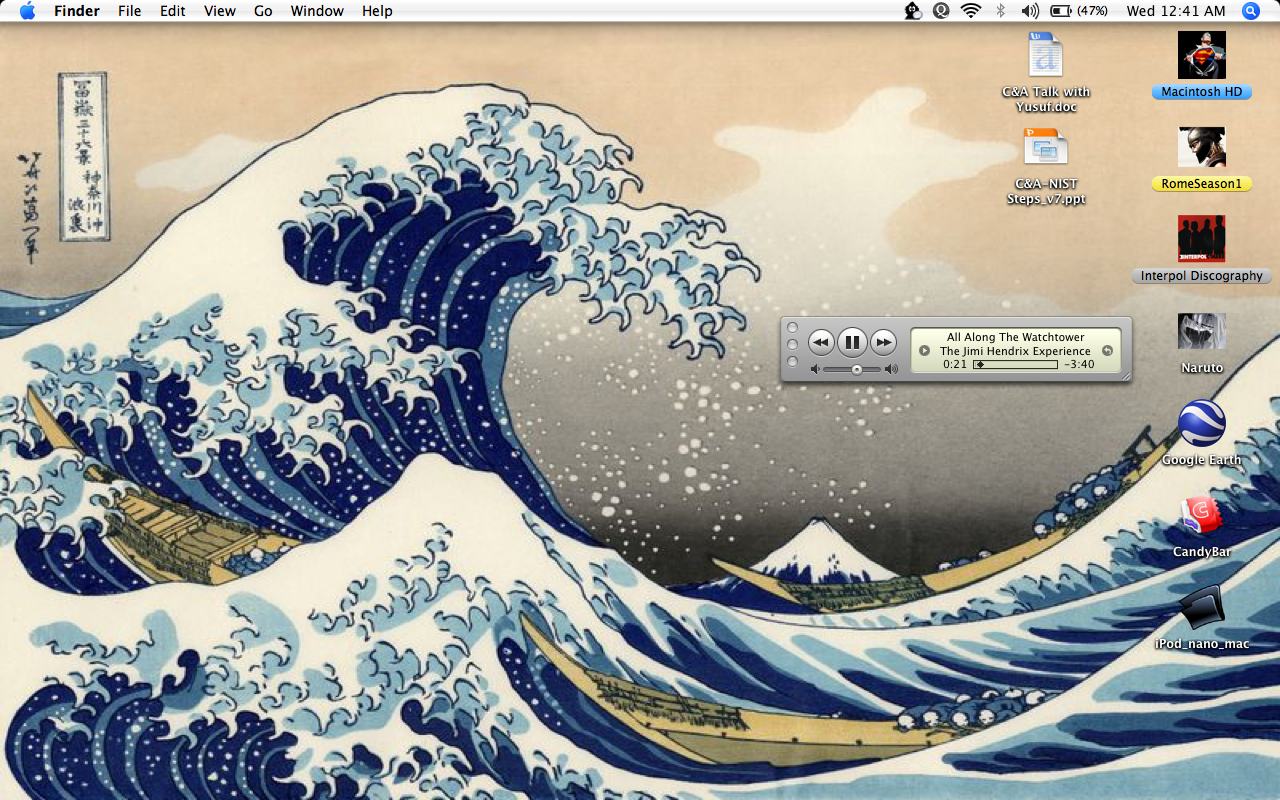
Task: Open the Window menu
Action: tap(317, 11)
